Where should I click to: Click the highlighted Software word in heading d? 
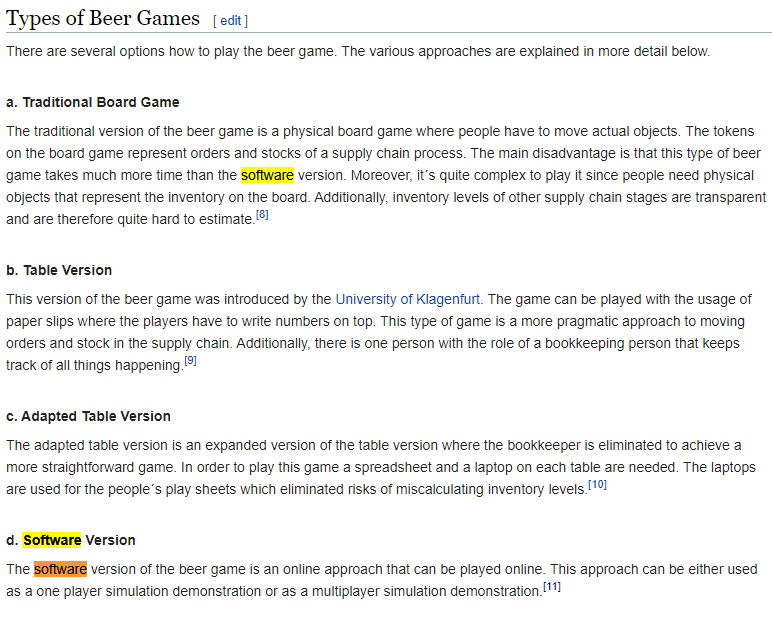[52, 540]
